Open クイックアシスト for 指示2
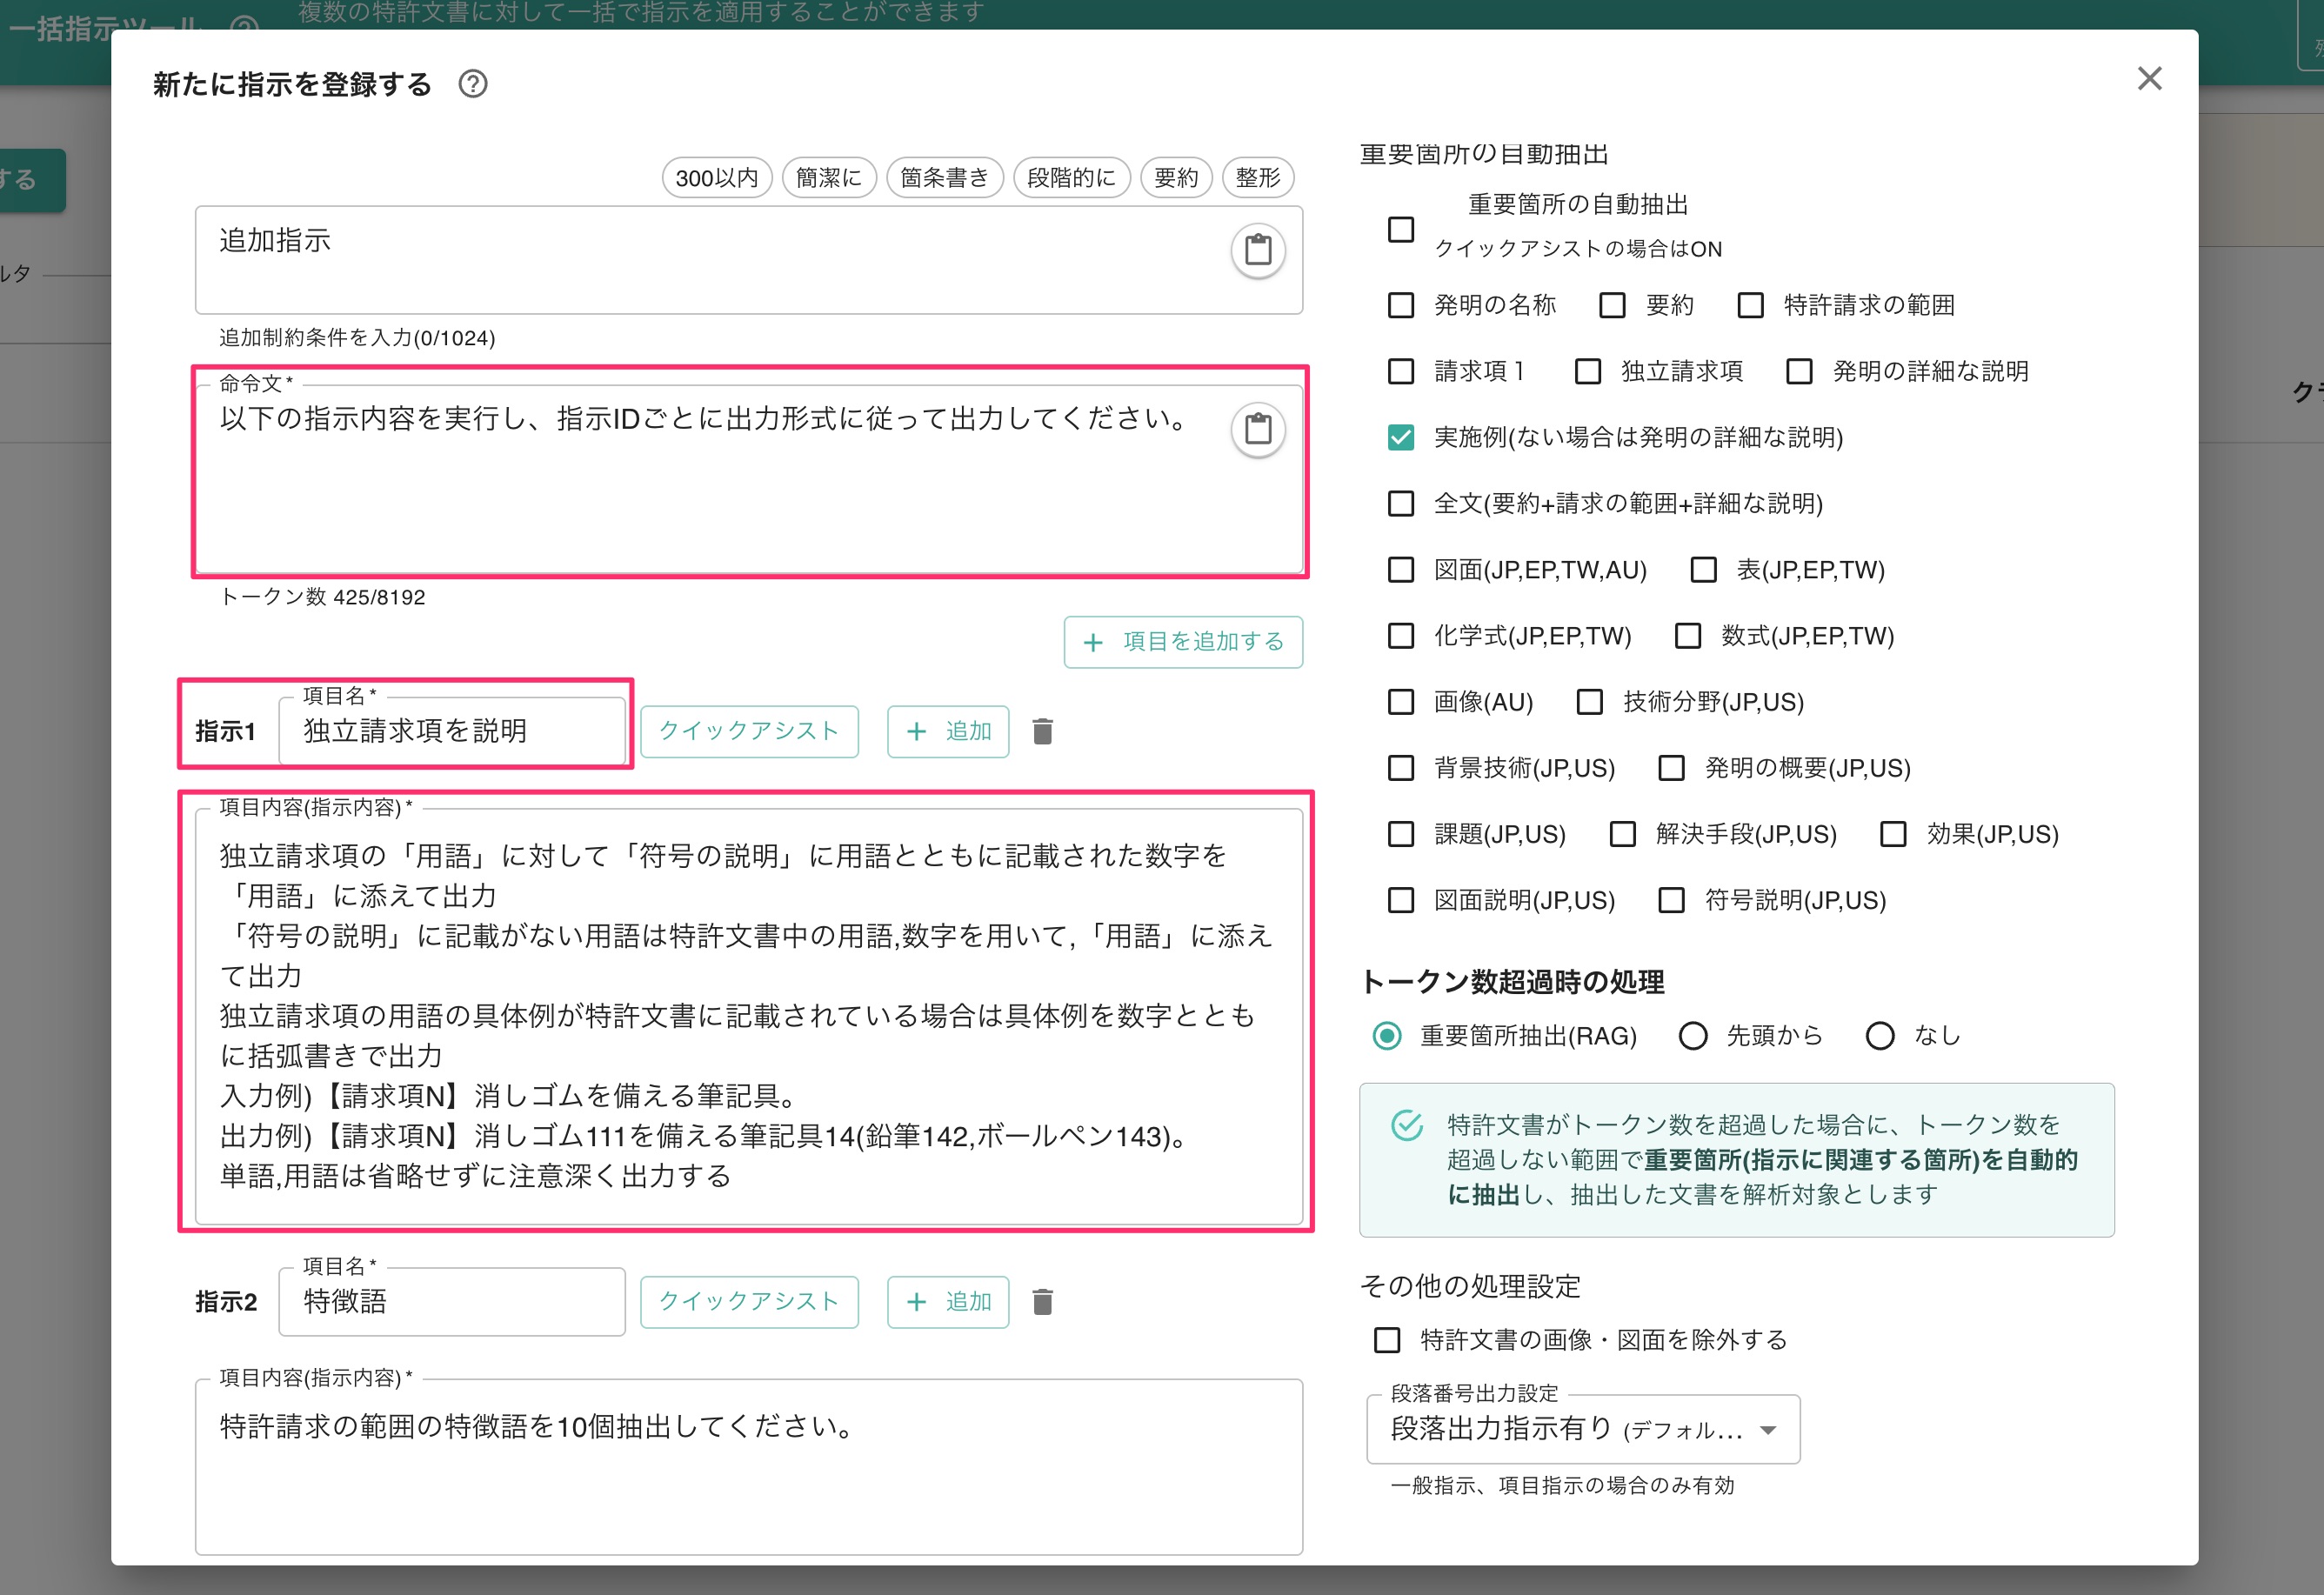The width and height of the screenshot is (2324, 1595). pyautogui.click(x=749, y=1302)
